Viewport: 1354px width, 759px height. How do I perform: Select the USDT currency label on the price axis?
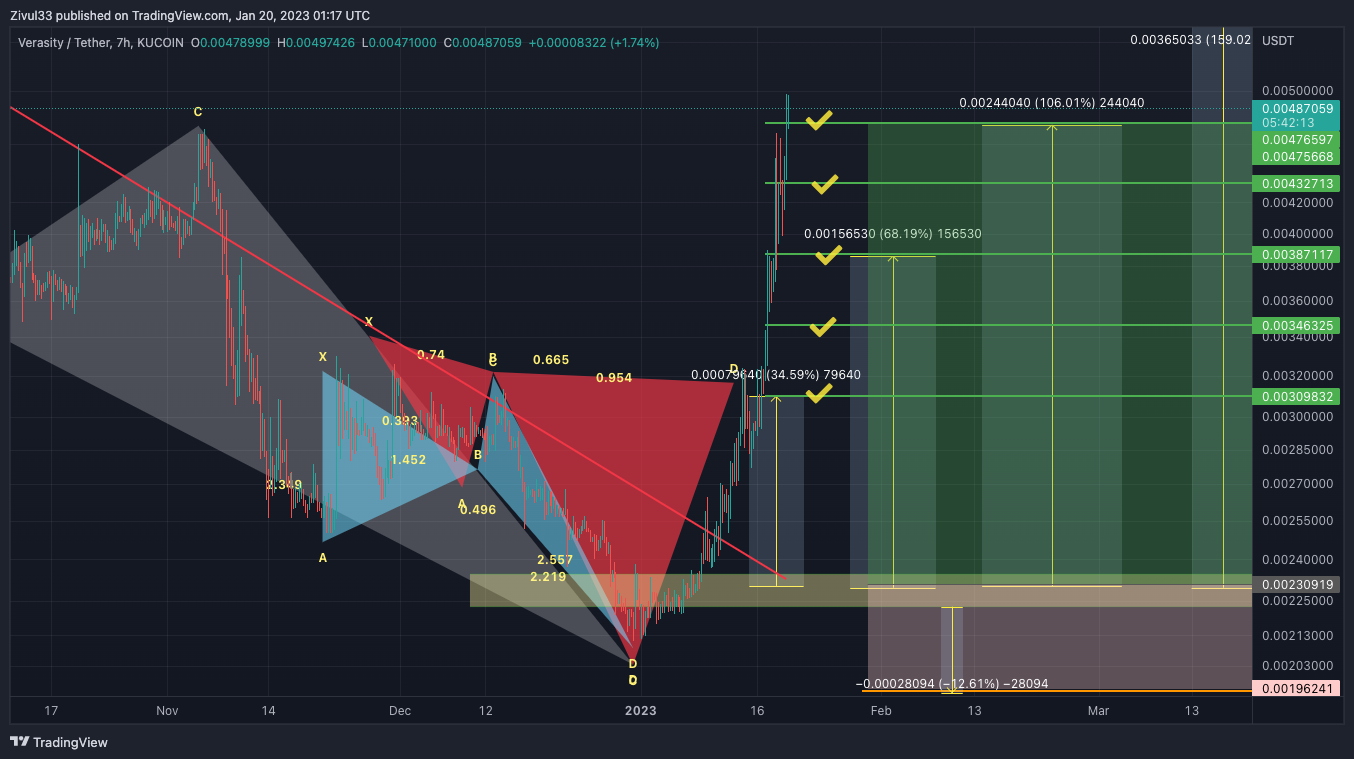point(1278,41)
